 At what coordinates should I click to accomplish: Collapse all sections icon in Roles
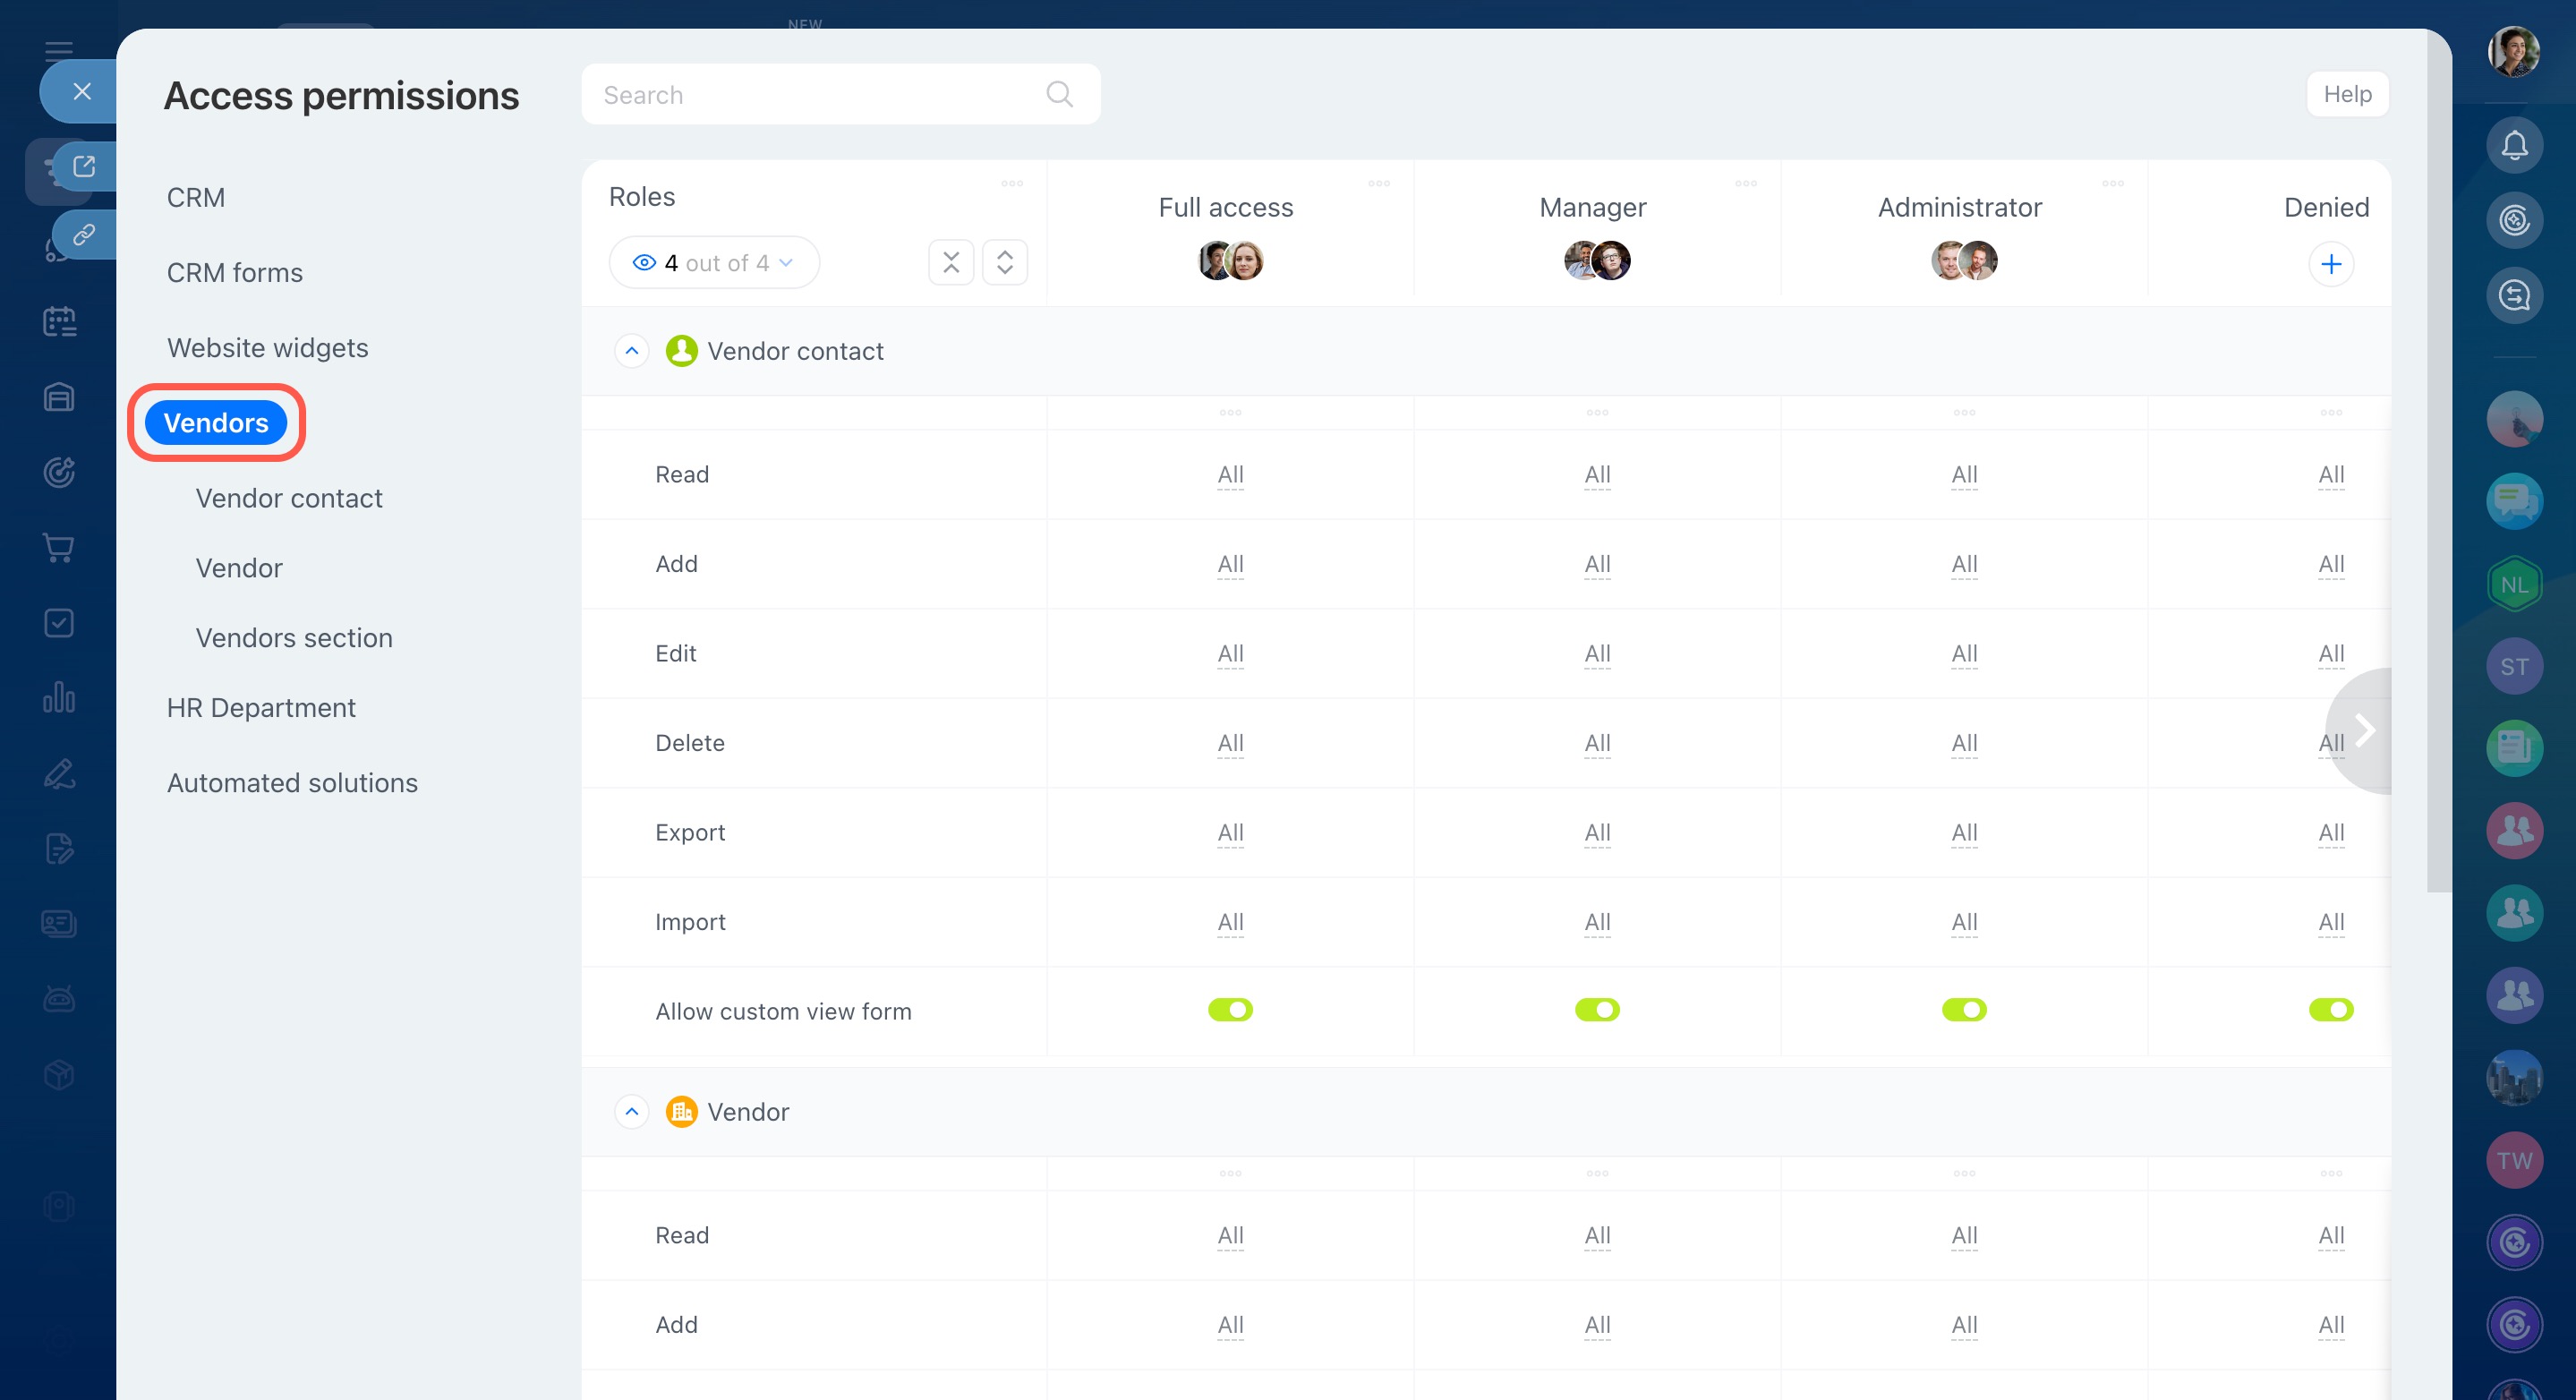(950, 262)
